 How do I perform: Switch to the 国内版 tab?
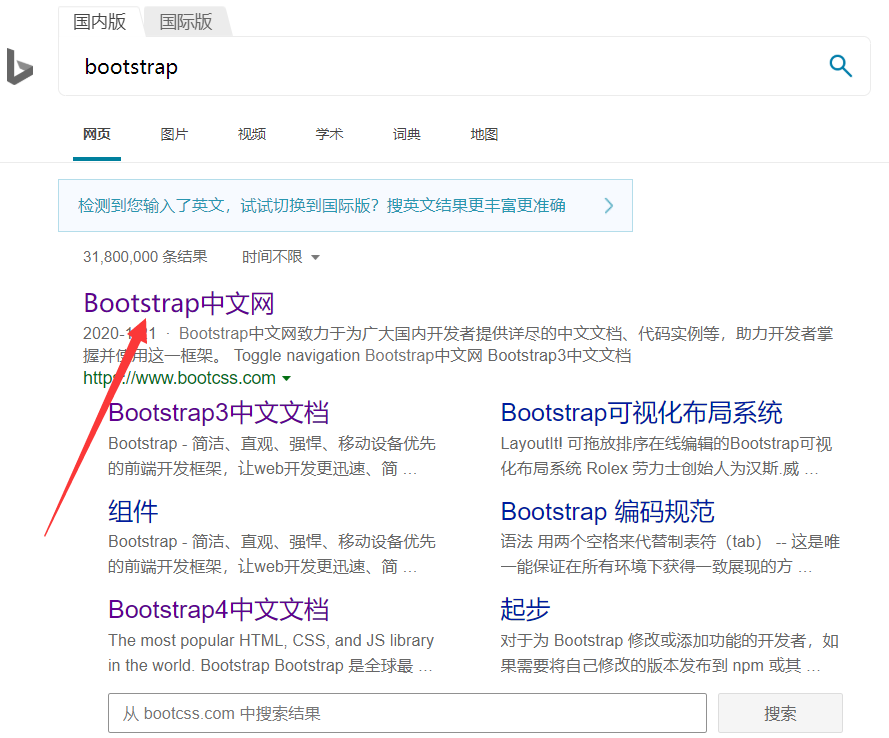point(100,22)
